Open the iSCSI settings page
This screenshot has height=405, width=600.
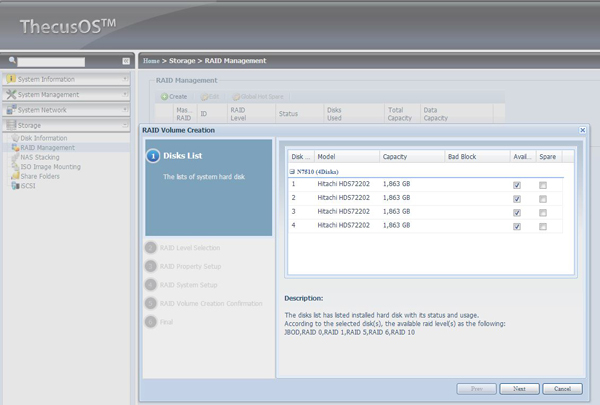click(x=28, y=185)
